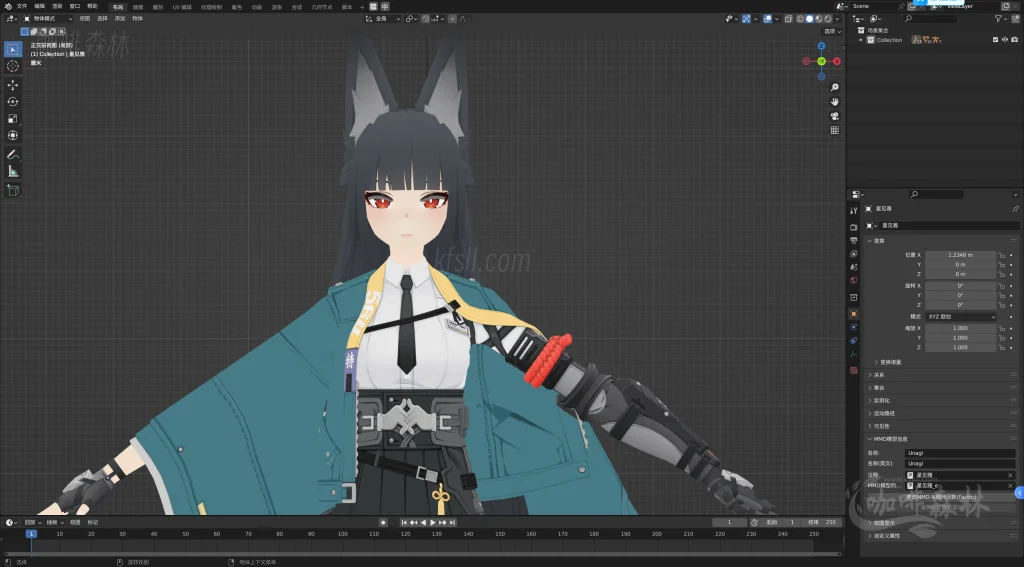
Task: Select the Measure ruler tool
Action: (x=12, y=171)
